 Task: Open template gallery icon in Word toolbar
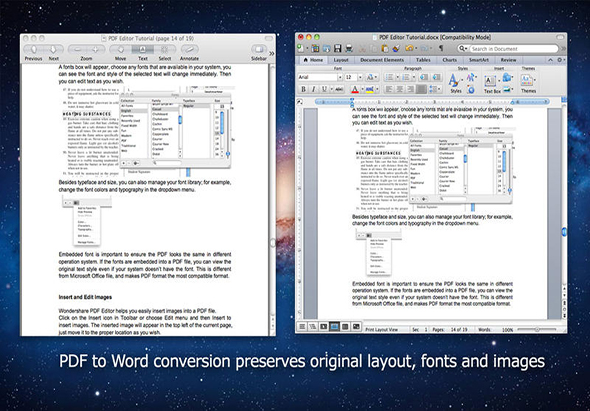point(315,48)
